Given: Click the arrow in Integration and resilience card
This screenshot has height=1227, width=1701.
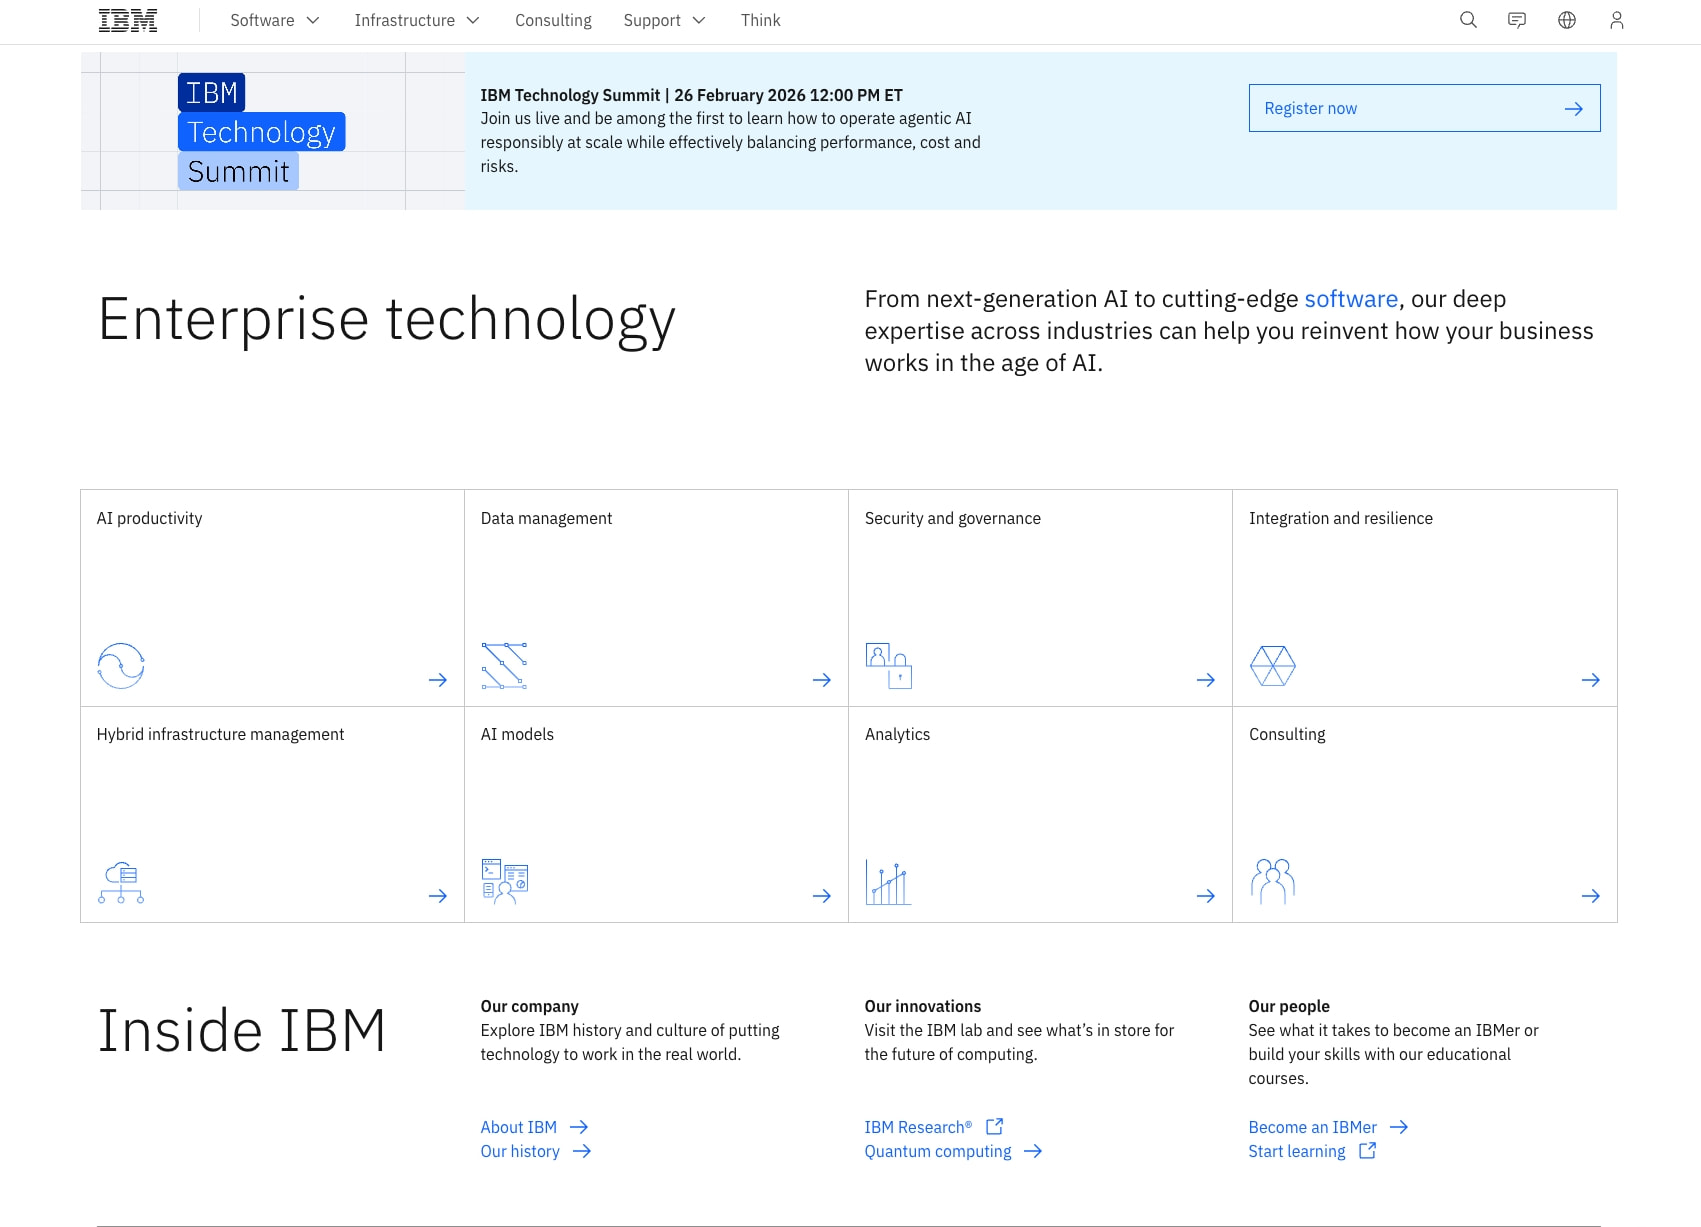Looking at the screenshot, I should (x=1591, y=680).
